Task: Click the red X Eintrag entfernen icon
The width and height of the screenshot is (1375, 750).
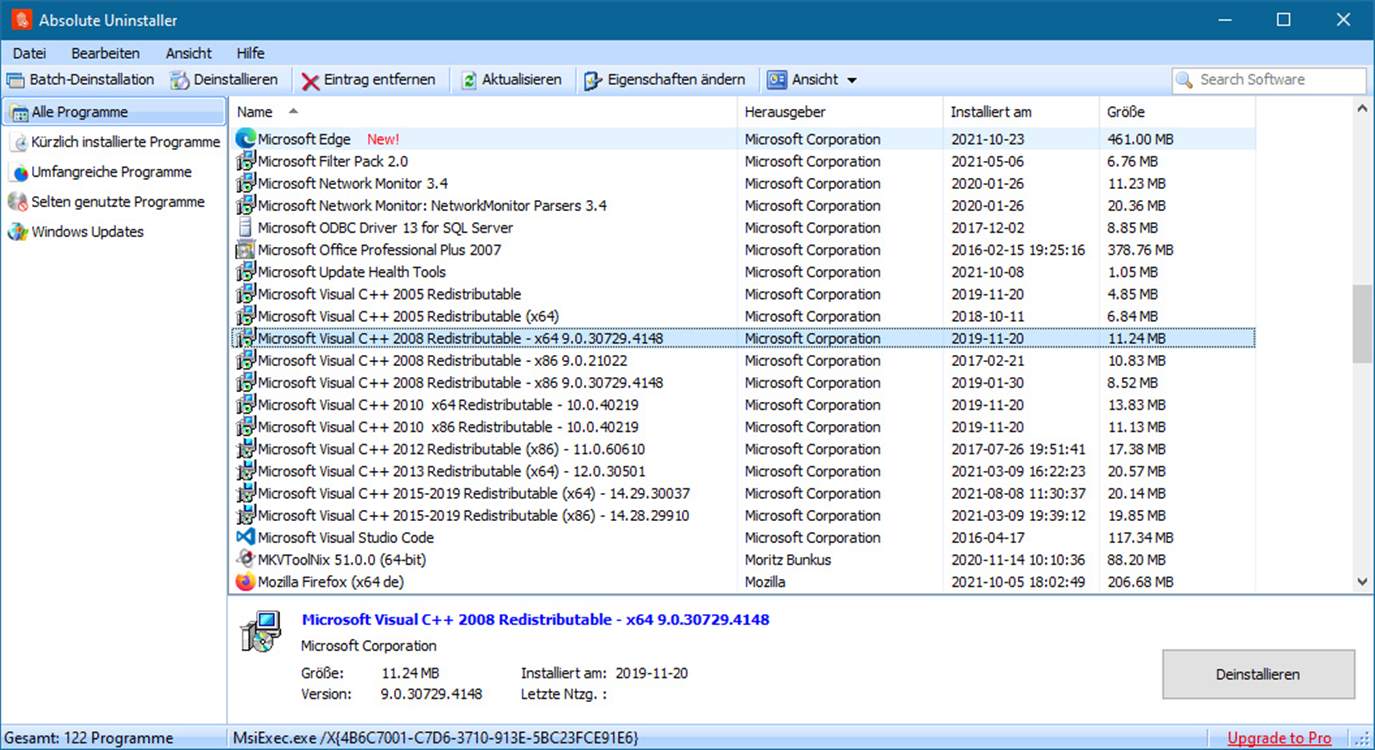Action: click(311, 80)
